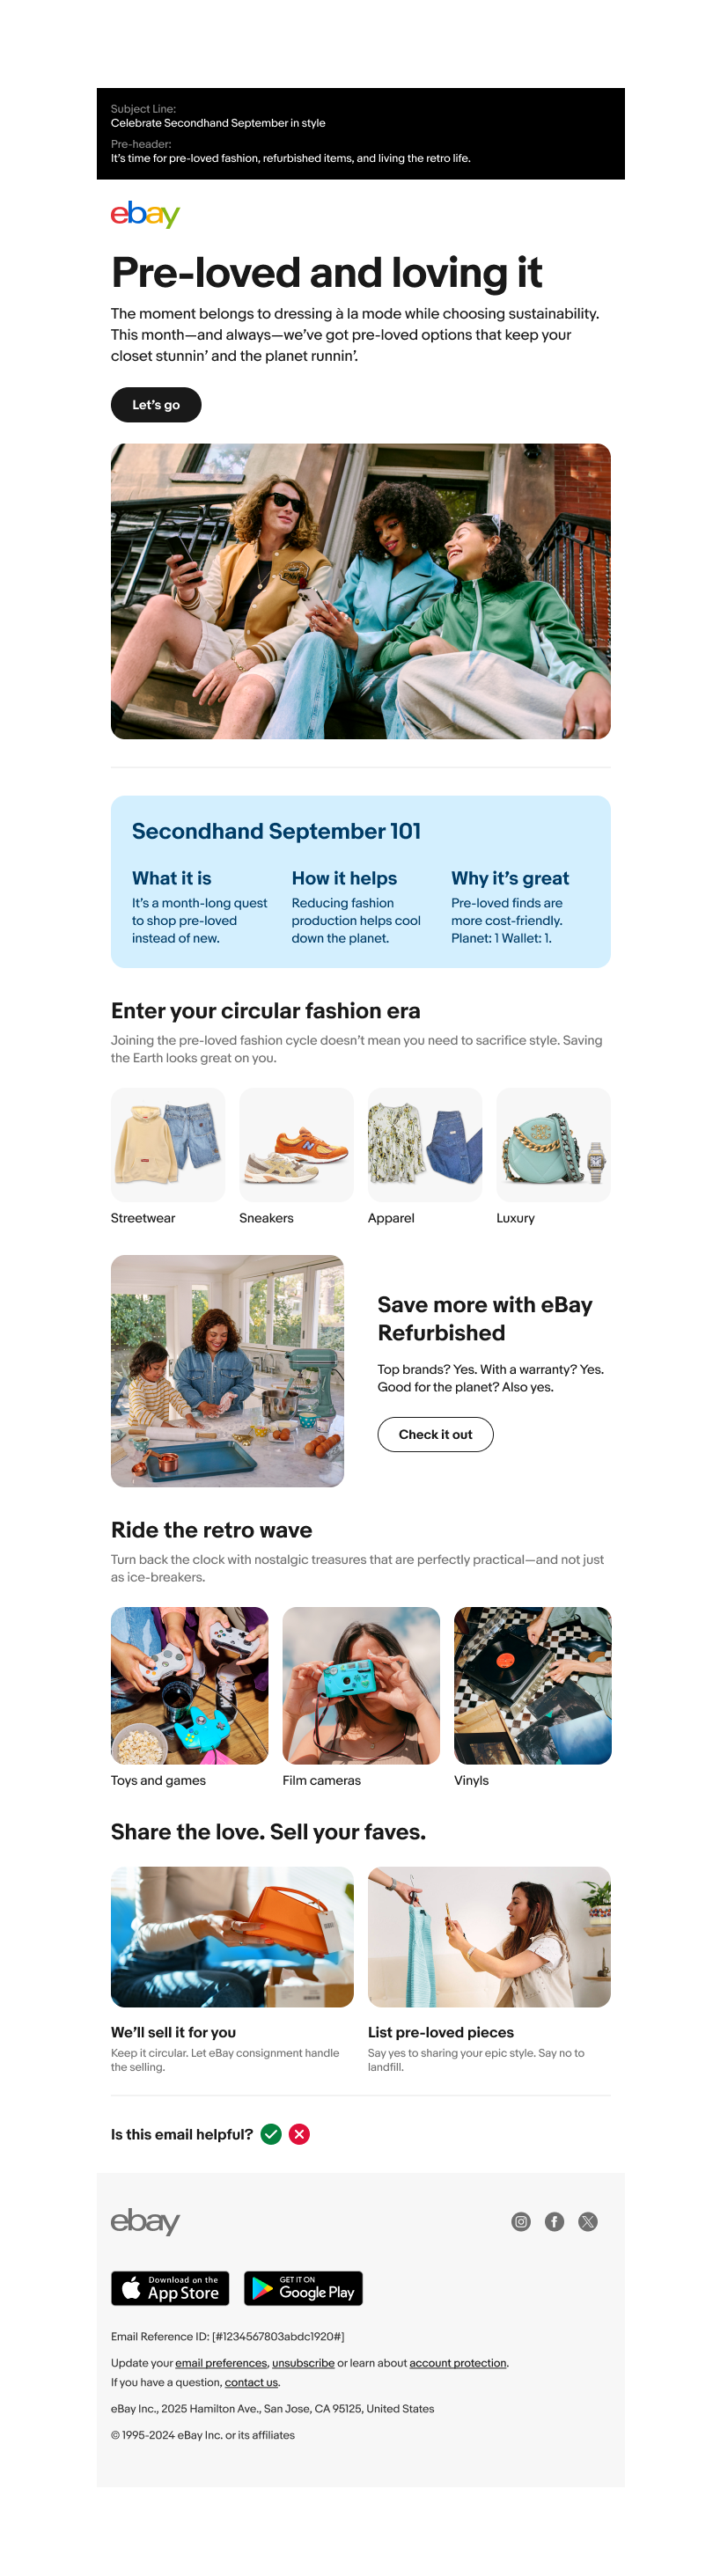
Task: Open the Film cameras image tile
Action: [x=361, y=1685]
